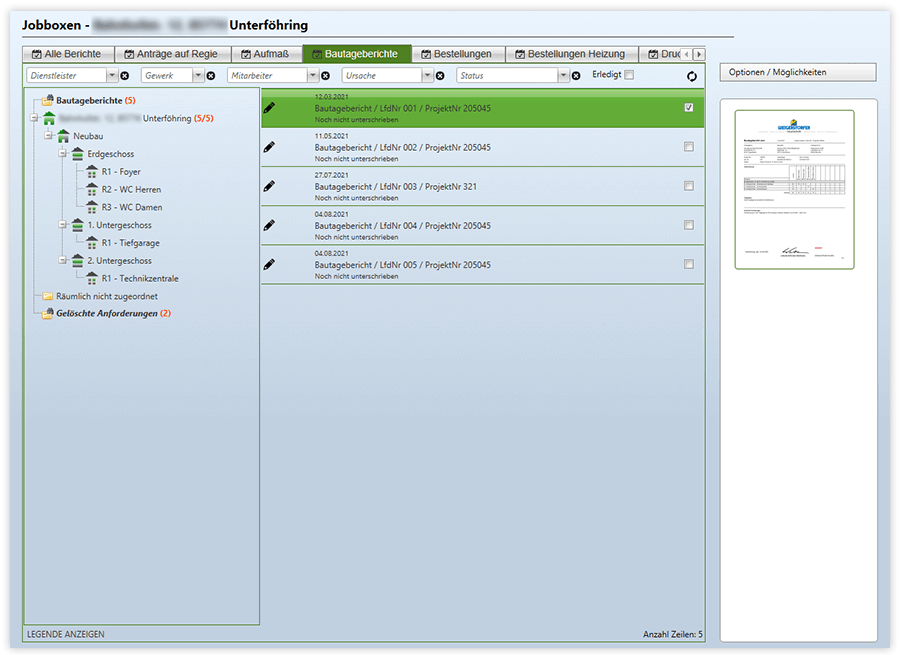Click the pencil icon next to report LfdNr 002
Viewport: 900px width, 655px height.
tap(267, 147)
